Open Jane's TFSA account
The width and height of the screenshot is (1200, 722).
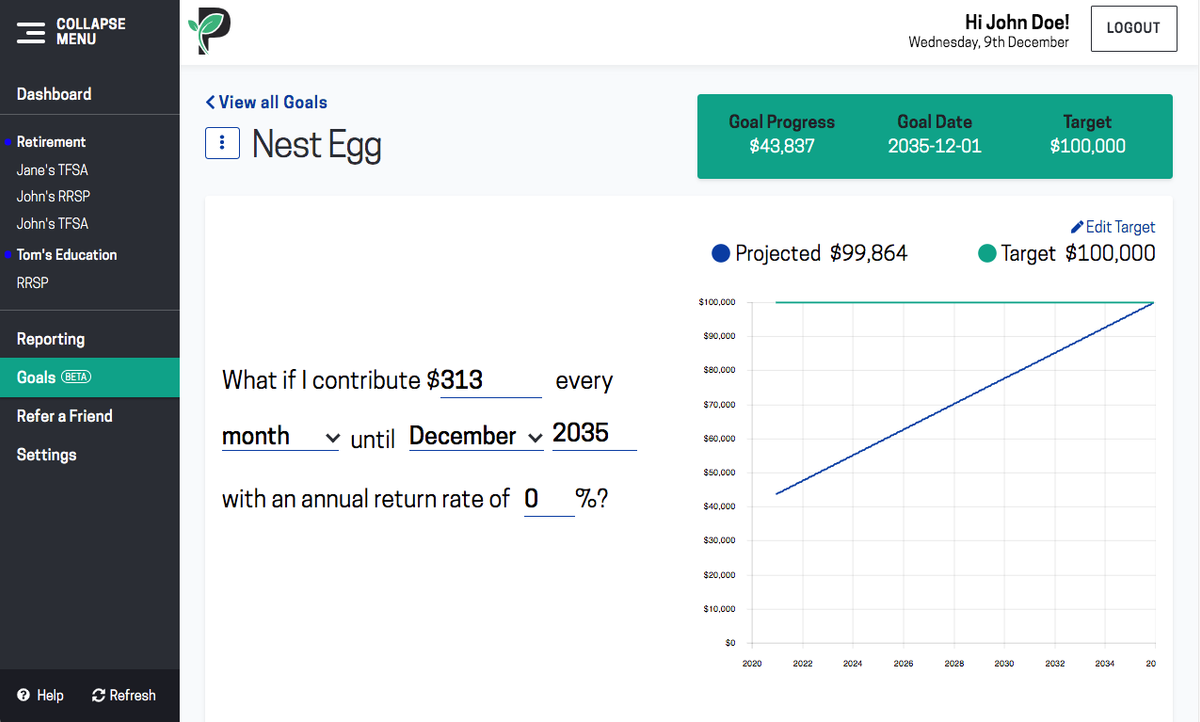tap(53, 170)
